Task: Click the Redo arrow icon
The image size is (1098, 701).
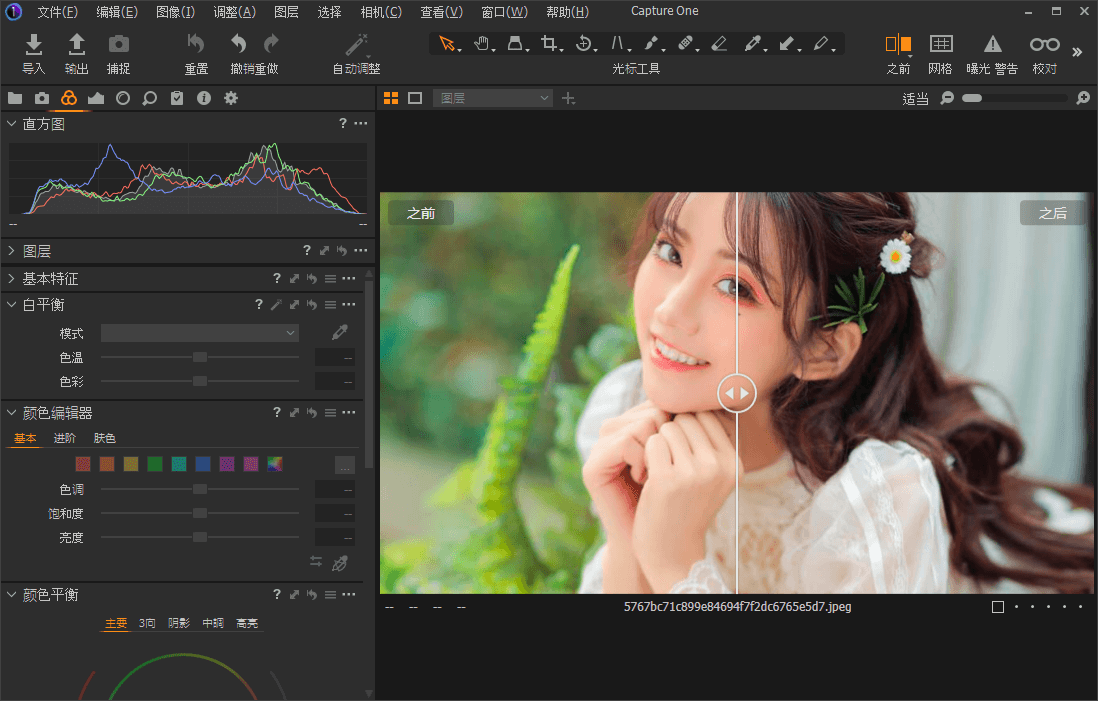Action: point(271,44)
